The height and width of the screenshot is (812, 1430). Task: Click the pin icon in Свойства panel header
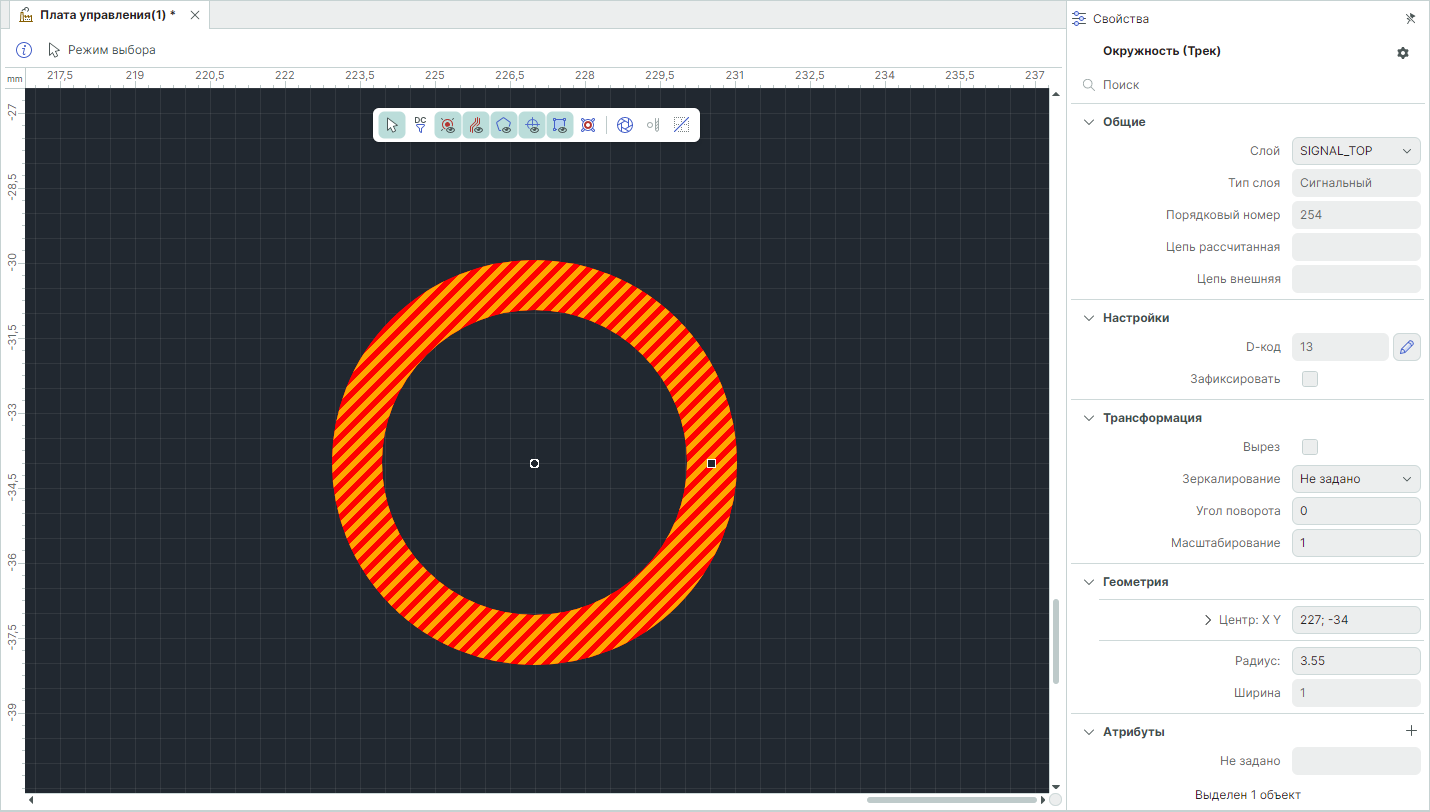pyautogui.click(x=1410, y=19)
